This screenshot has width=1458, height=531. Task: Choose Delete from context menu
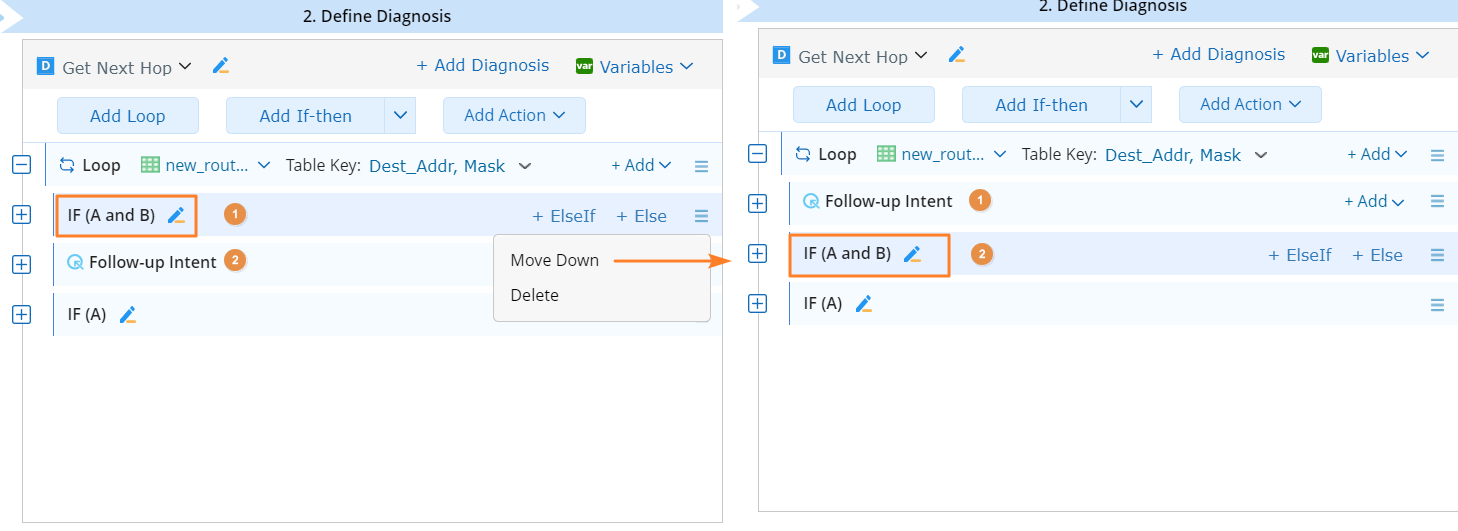pyautogui.click(x=534, y=295)
